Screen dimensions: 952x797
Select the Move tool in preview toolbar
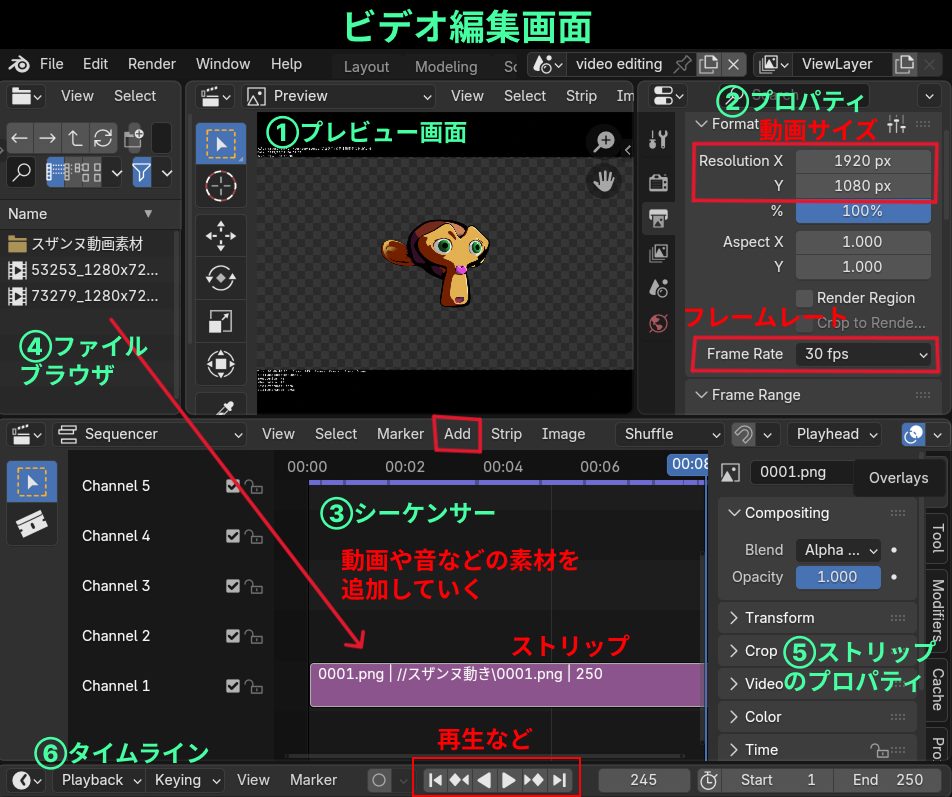click(x=220, y=235)
